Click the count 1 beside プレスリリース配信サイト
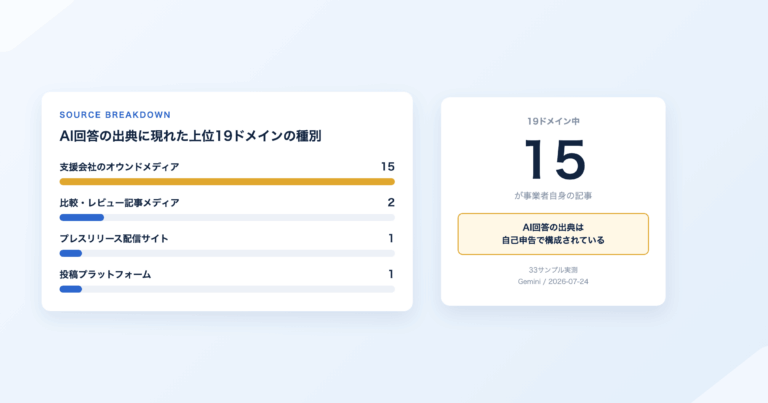 tap(391, 238)
